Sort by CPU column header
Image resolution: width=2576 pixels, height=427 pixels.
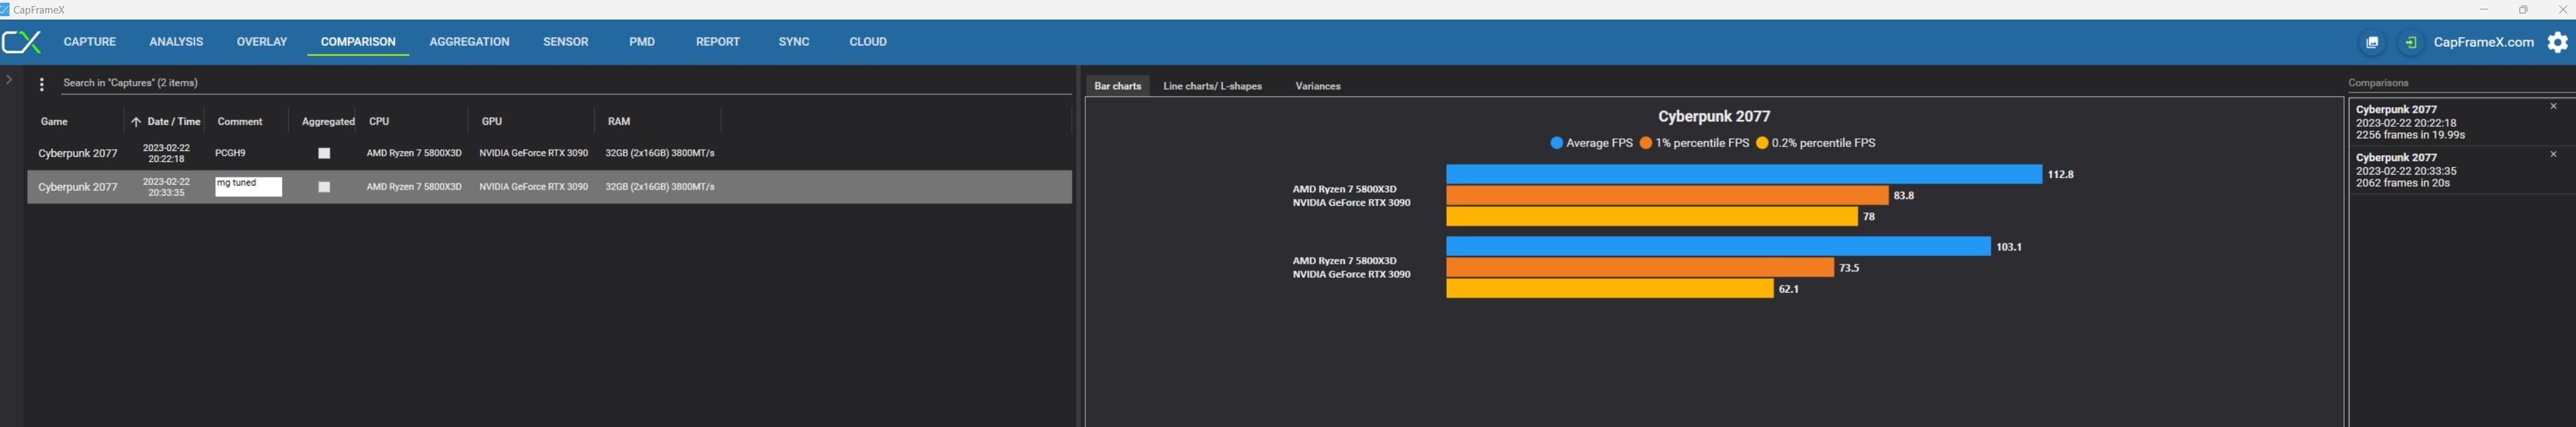pyautogui.click(x=379, y=122)
